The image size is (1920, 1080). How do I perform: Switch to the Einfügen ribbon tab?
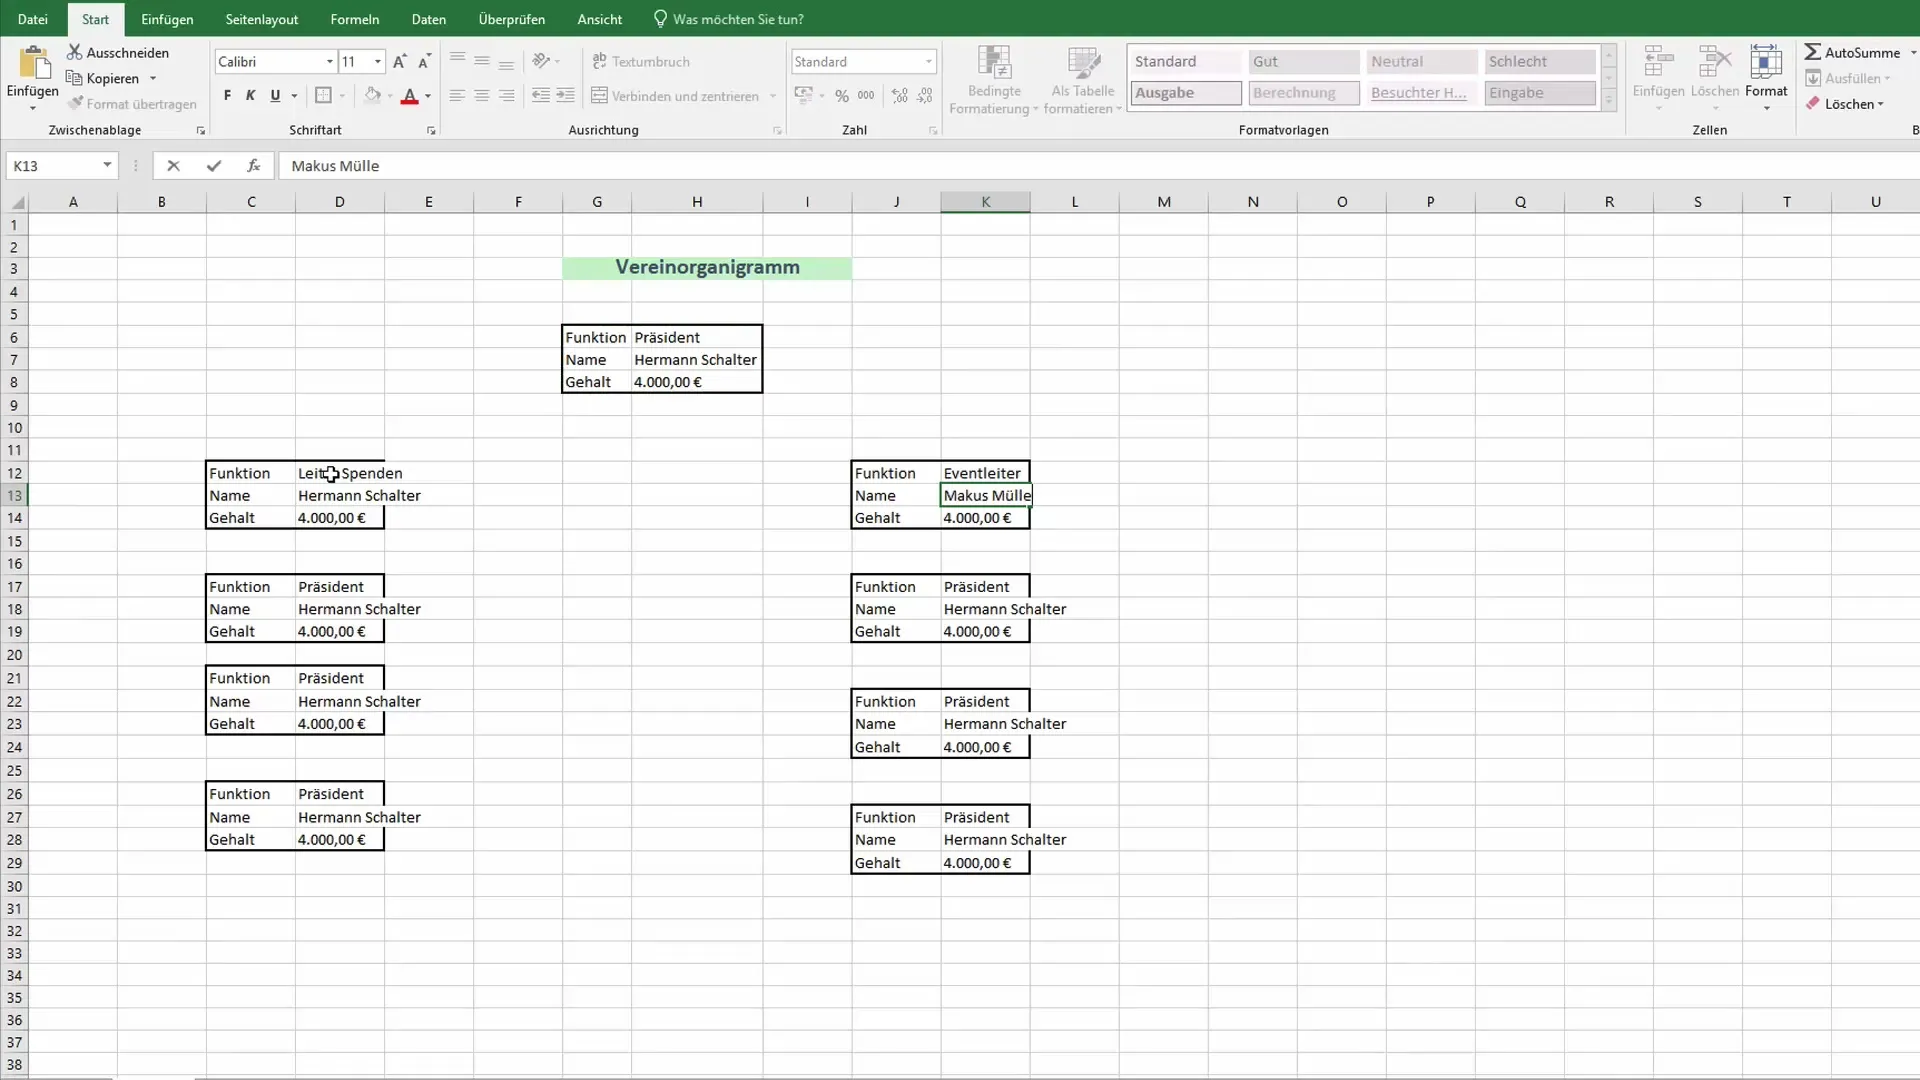click(167, 19)
